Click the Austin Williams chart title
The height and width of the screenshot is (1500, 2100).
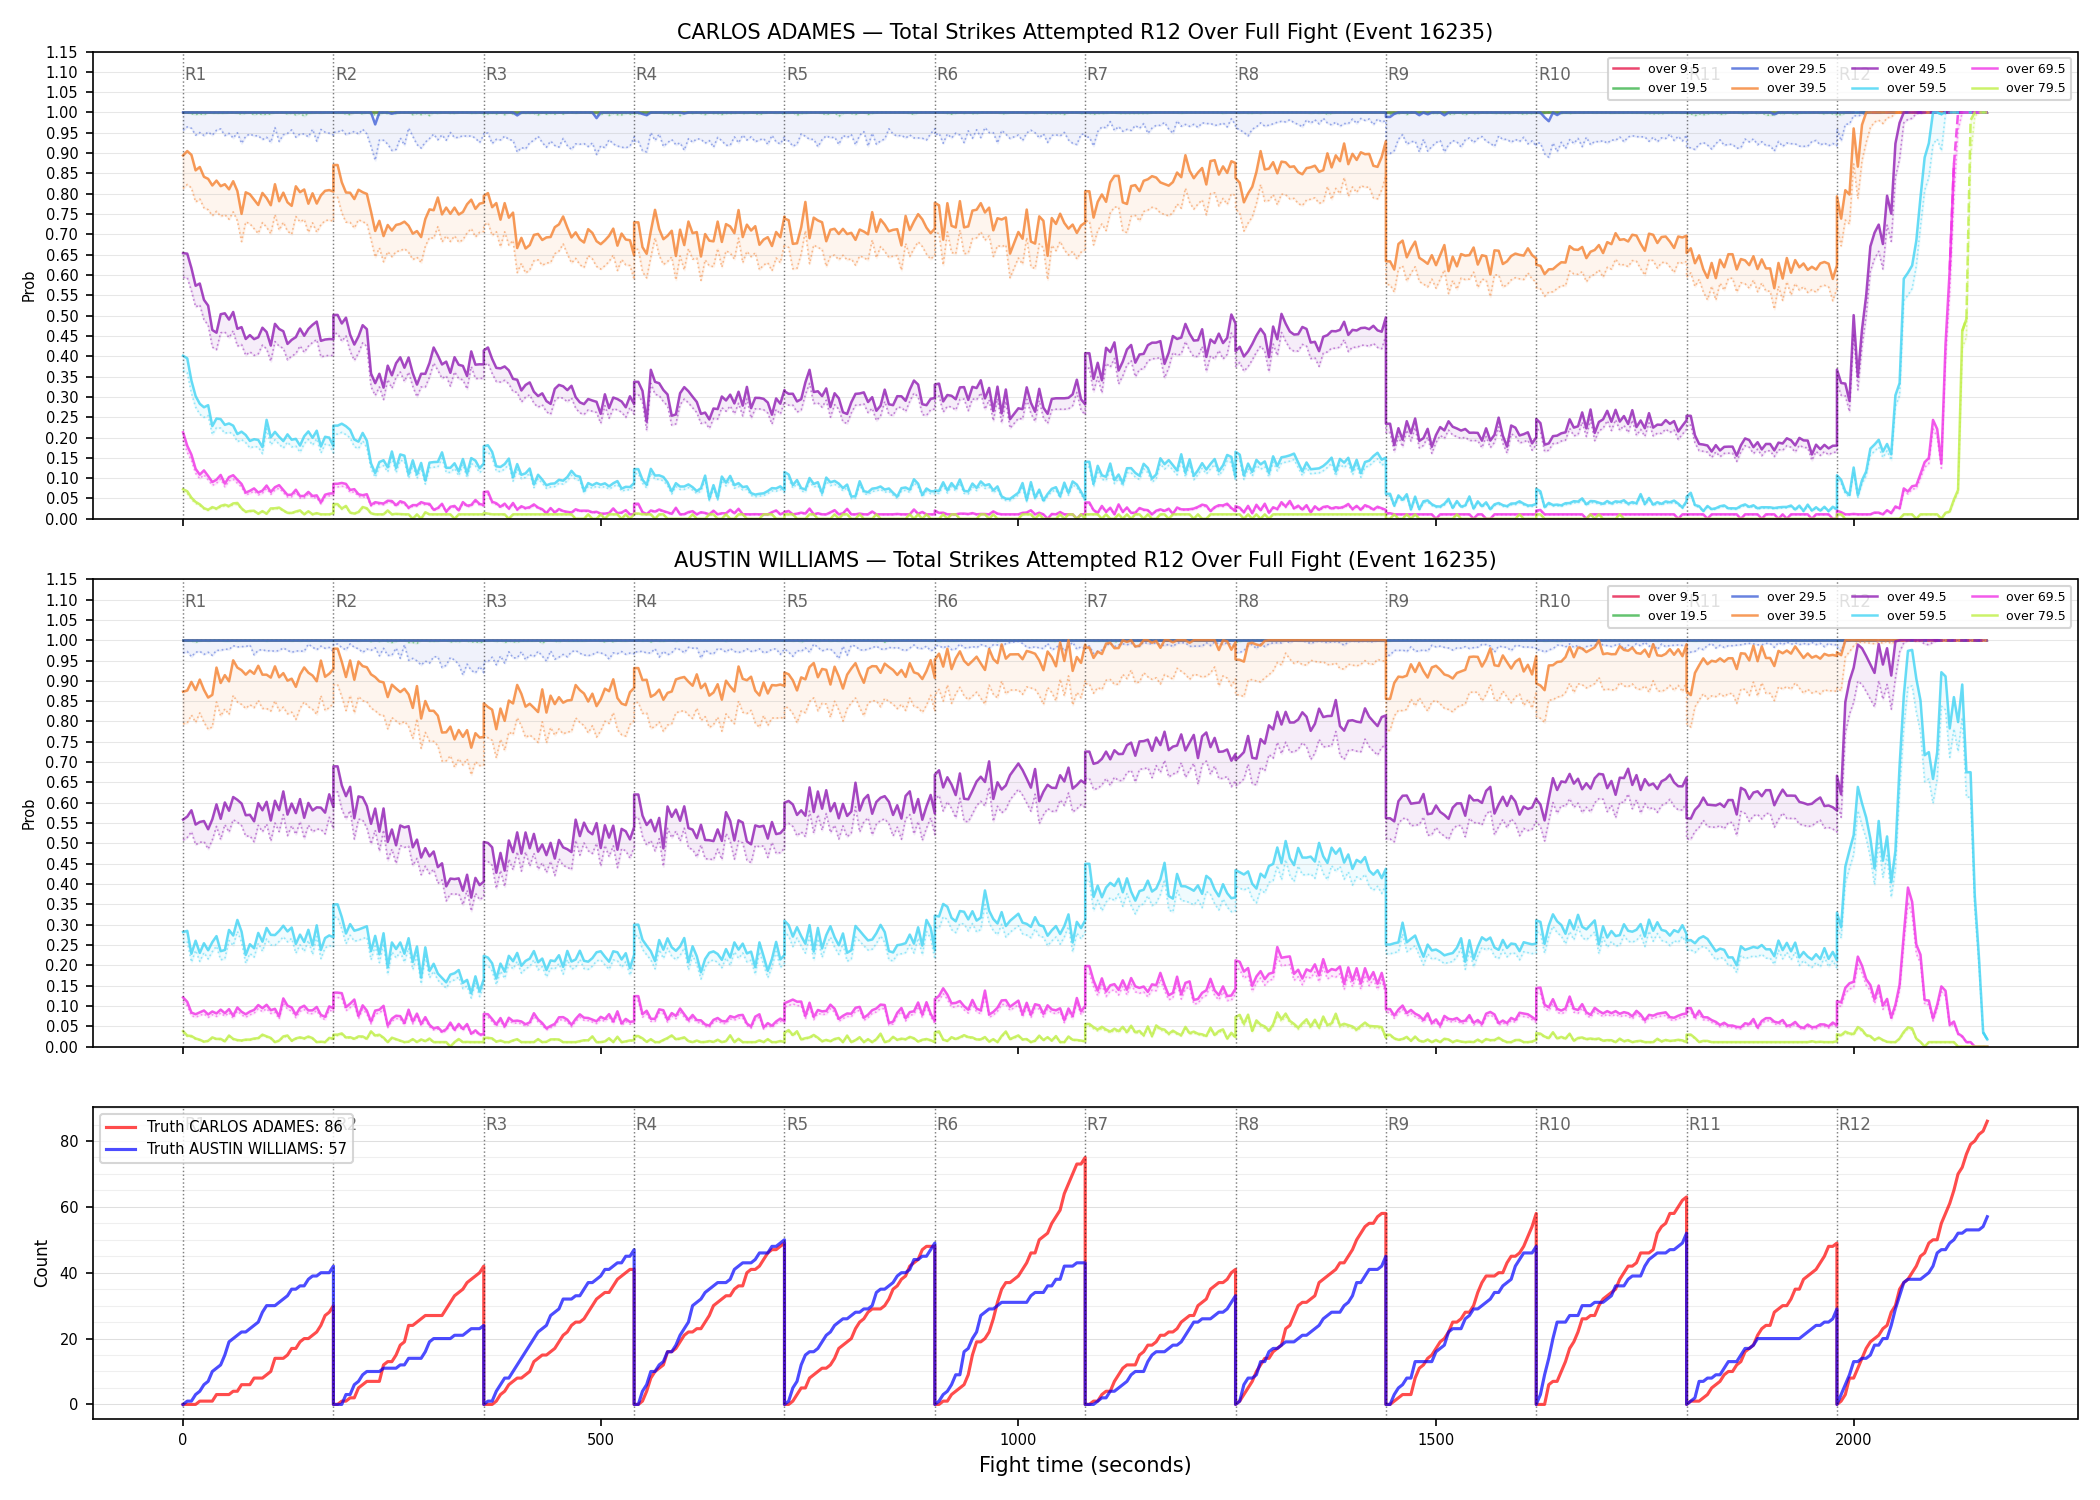pos(1084,560)
